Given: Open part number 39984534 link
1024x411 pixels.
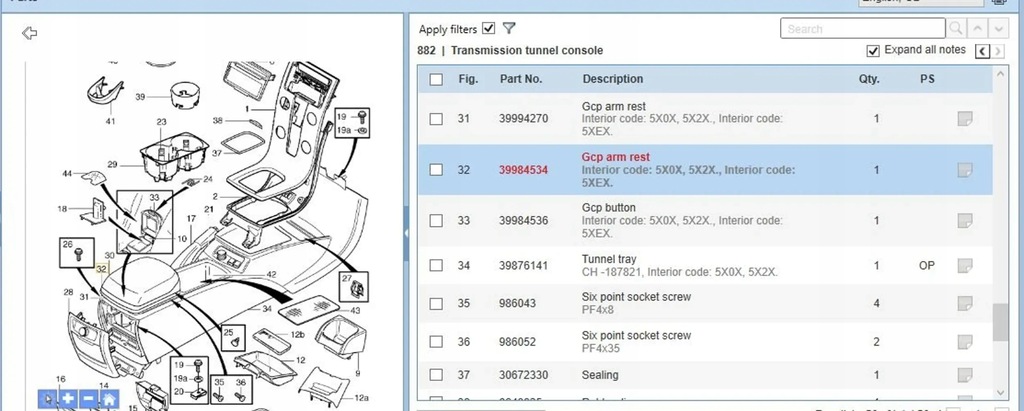Looking at the screenshot, I should (523, 170).
